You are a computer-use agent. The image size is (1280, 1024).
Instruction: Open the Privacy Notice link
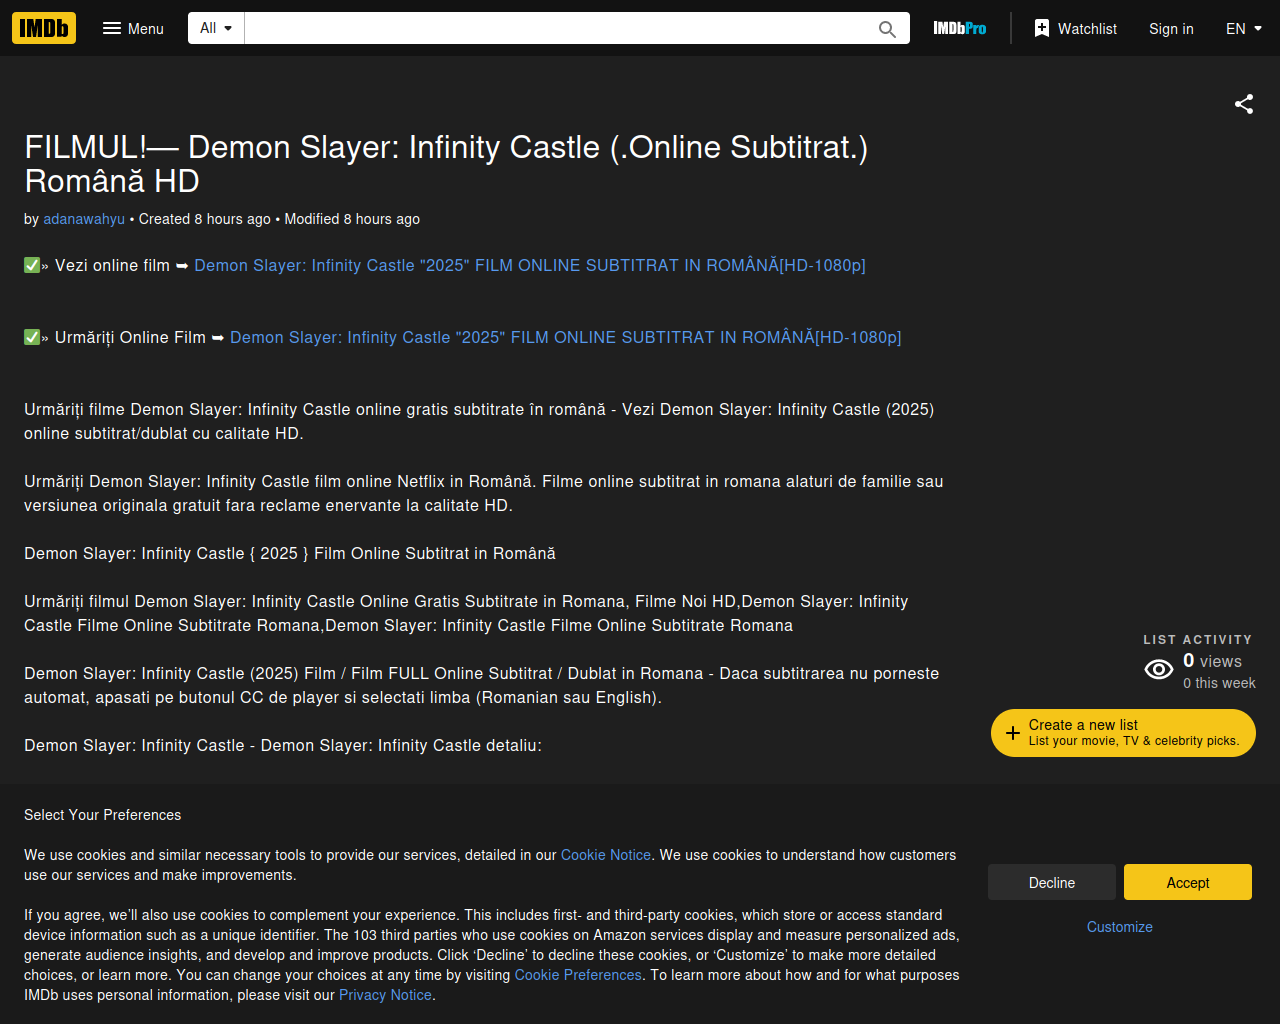[x=385, y=995]
